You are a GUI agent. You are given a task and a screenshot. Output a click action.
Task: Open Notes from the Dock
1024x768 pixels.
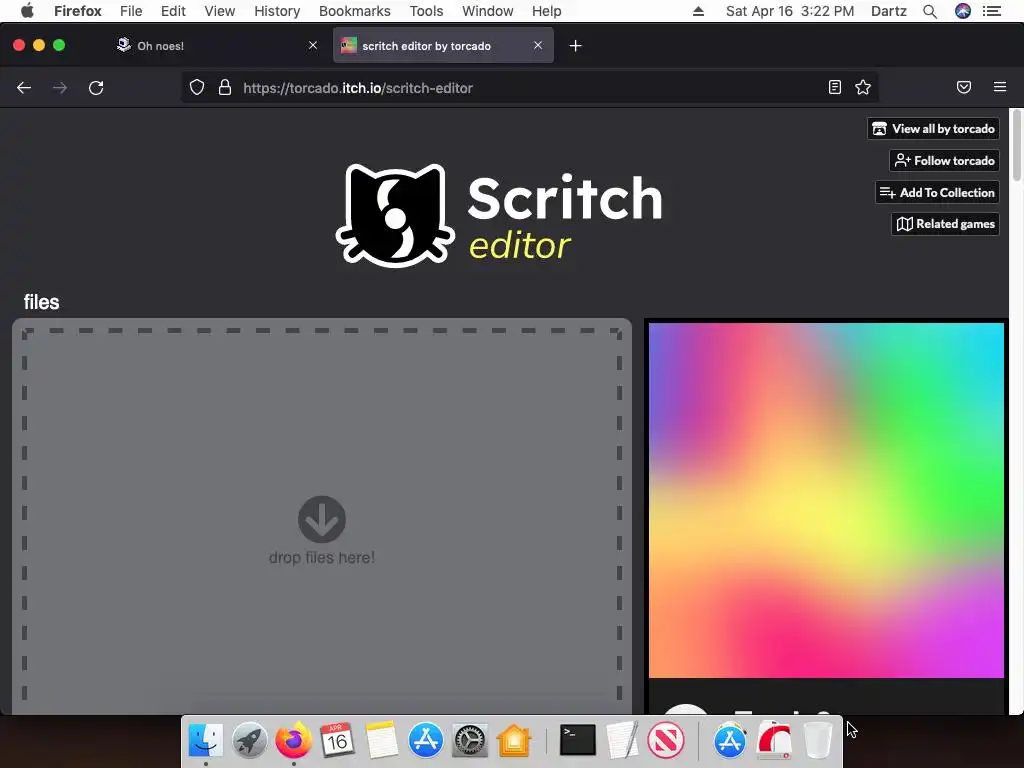(381, 741)
